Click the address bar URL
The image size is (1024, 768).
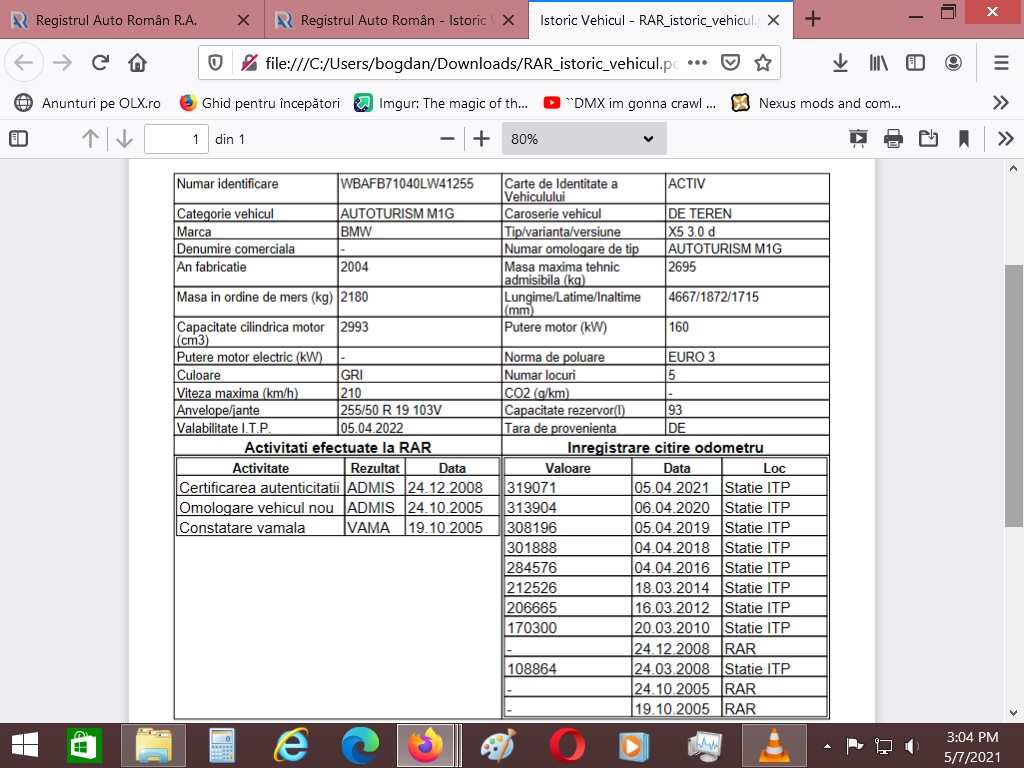point(470,63)
